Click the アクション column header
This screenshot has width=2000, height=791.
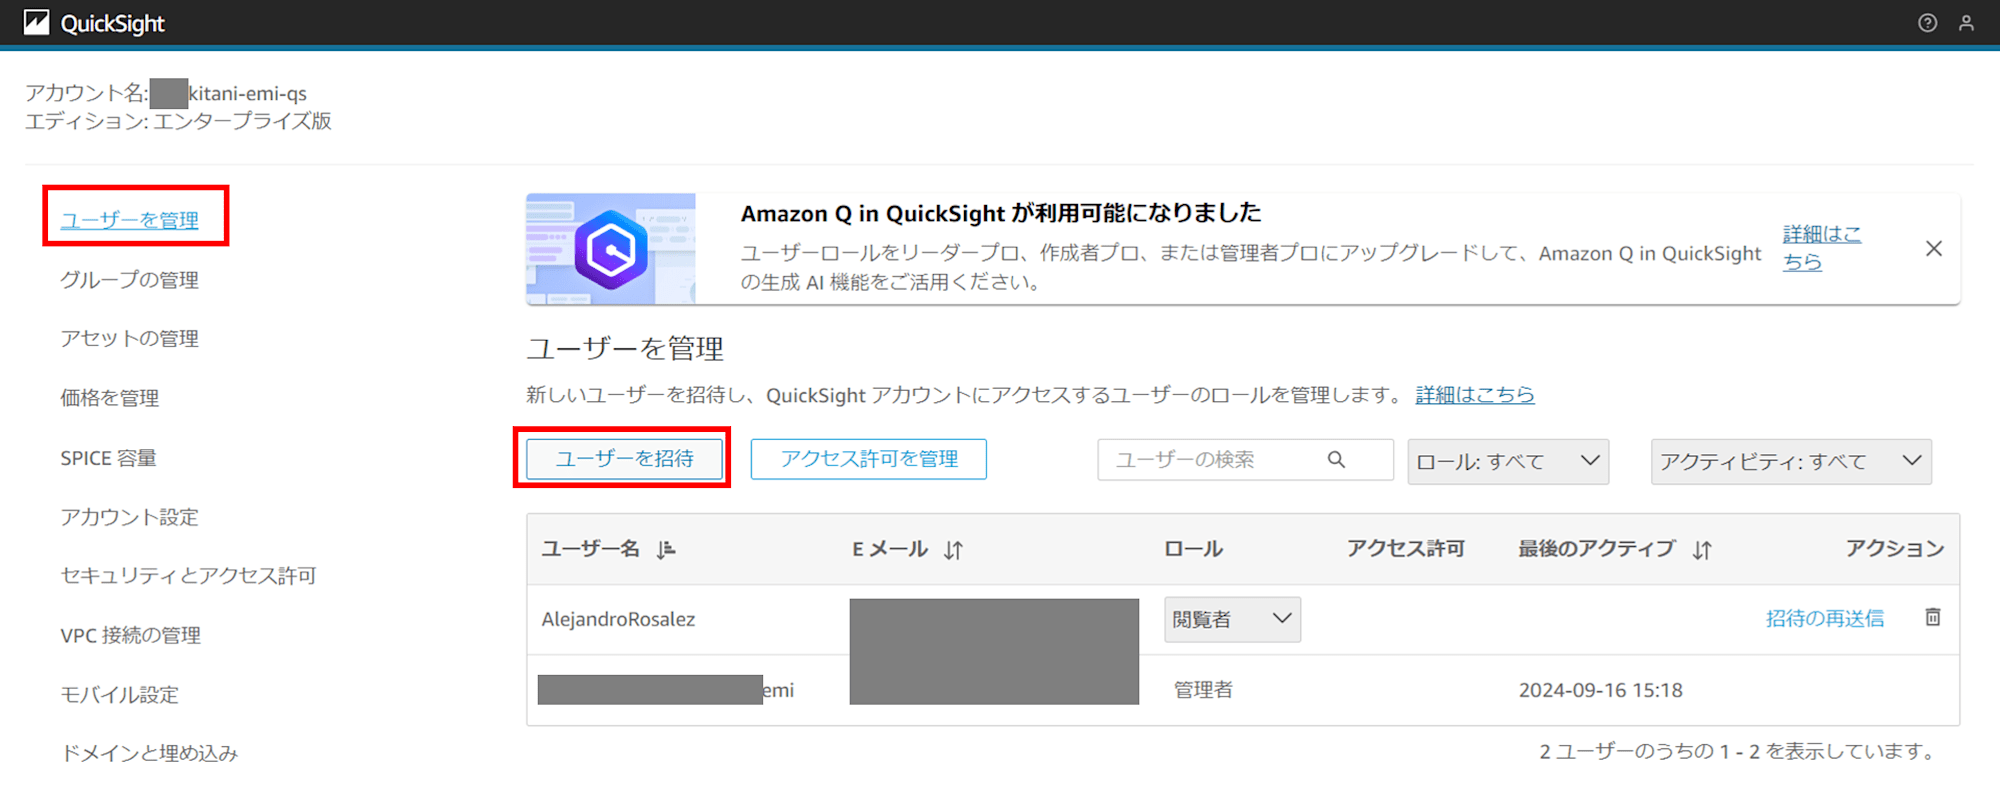pyautogui.click(x=1895, y=549)
